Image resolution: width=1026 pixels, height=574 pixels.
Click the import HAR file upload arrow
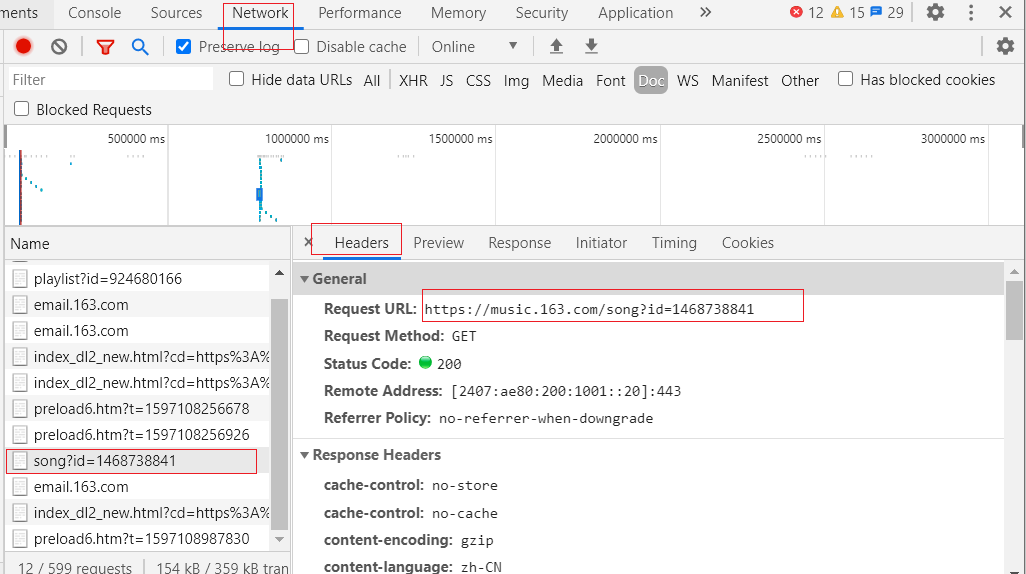[x=557, y=47]
